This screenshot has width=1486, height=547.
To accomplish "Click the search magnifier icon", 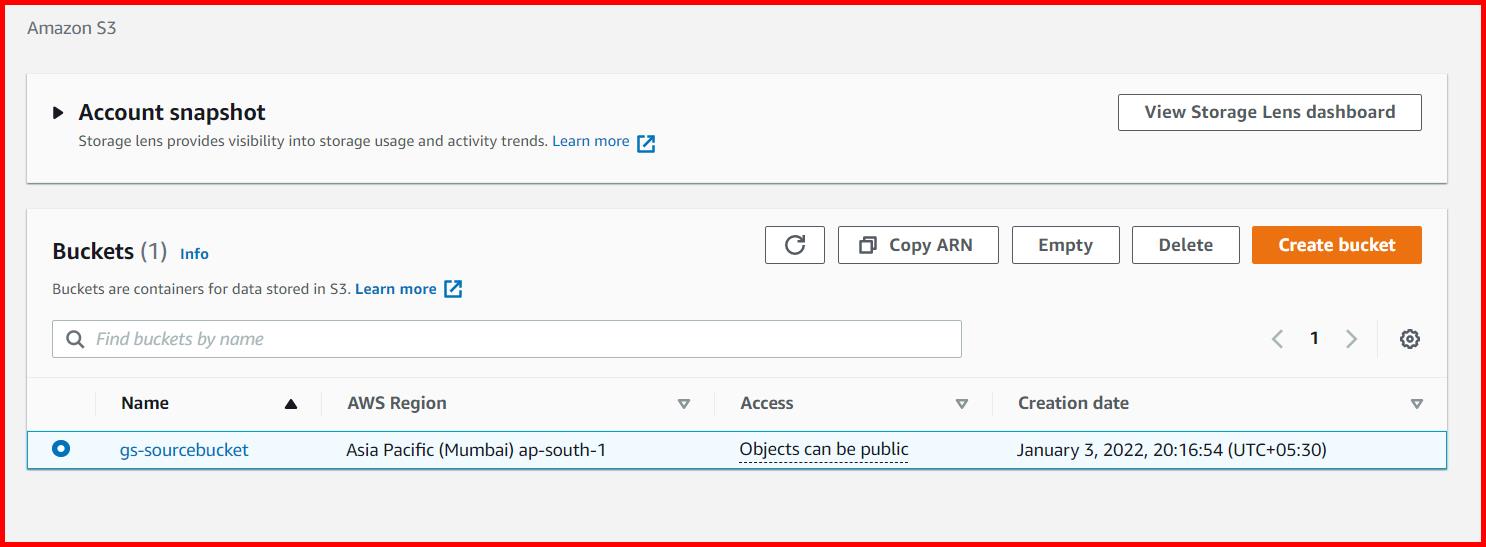I will click(x=75, y=339).
